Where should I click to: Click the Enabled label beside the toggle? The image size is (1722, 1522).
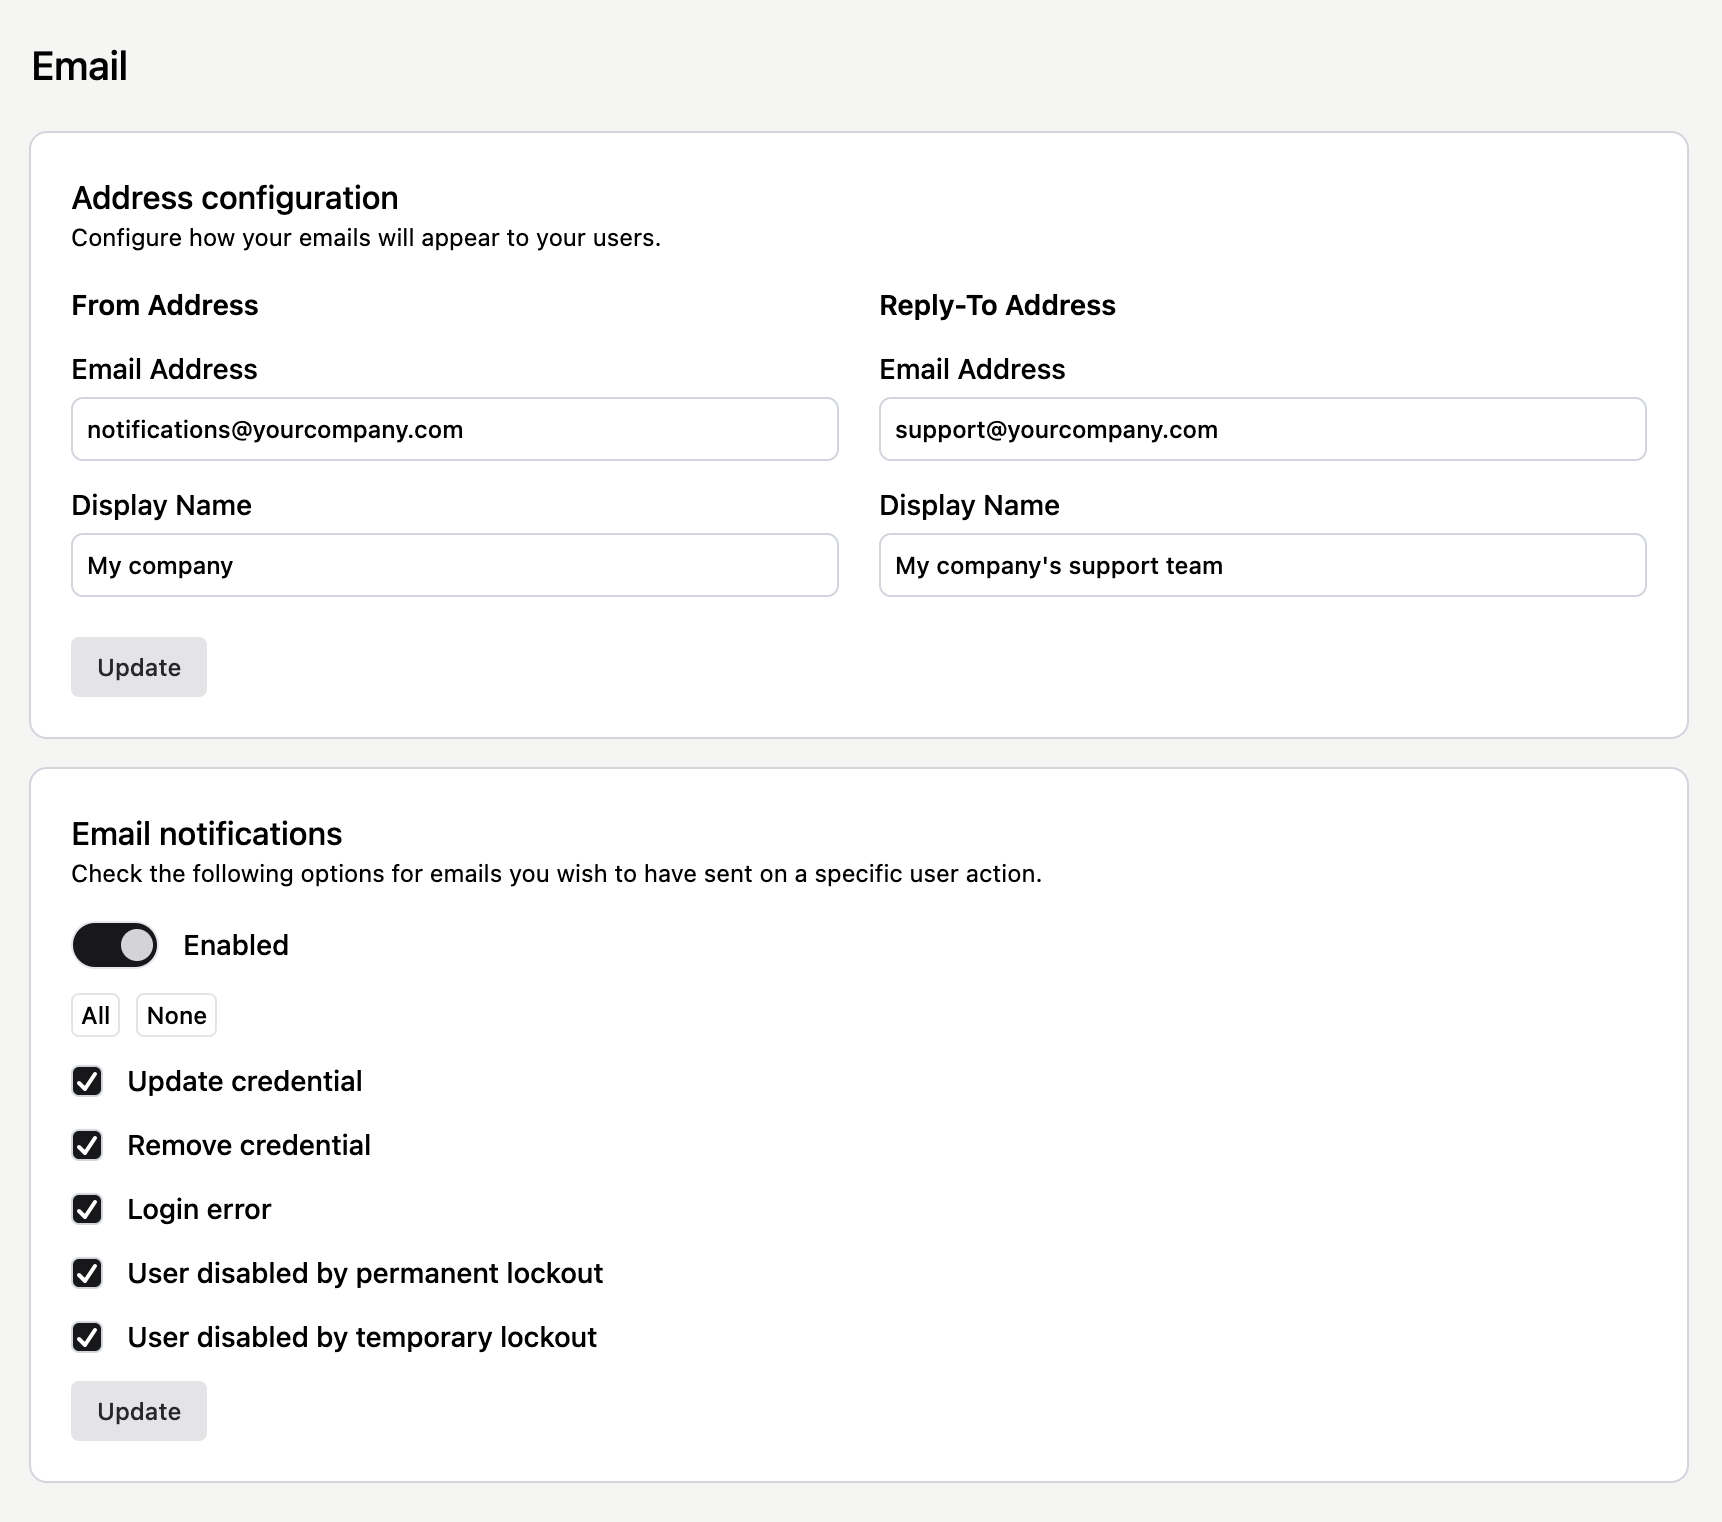[234, 945]
